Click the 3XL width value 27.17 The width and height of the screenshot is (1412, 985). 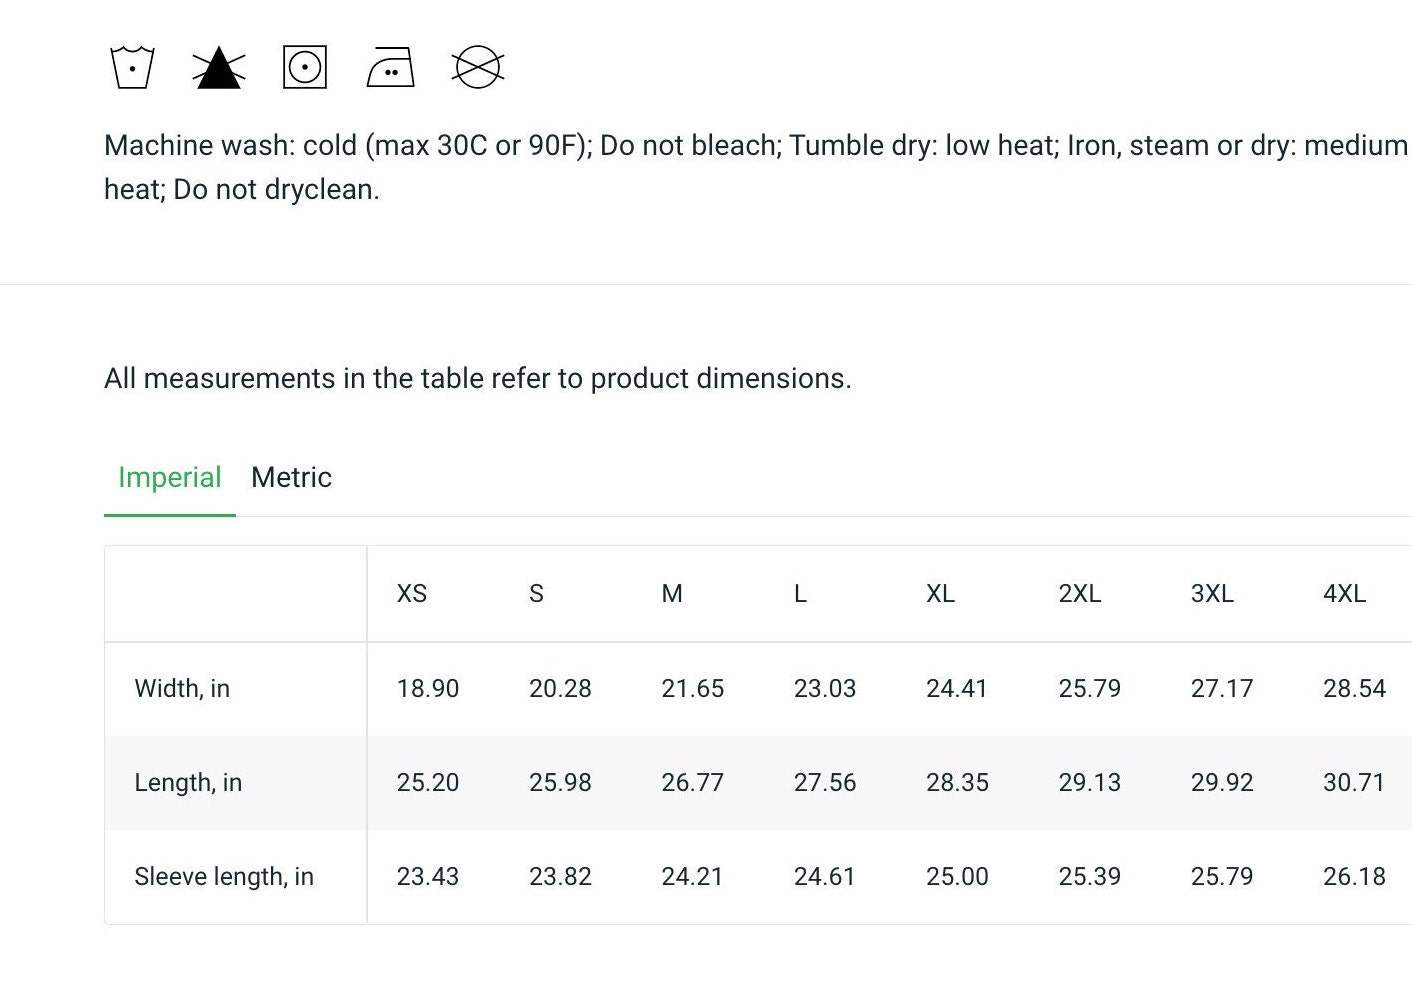click(x=1222, y=688)
